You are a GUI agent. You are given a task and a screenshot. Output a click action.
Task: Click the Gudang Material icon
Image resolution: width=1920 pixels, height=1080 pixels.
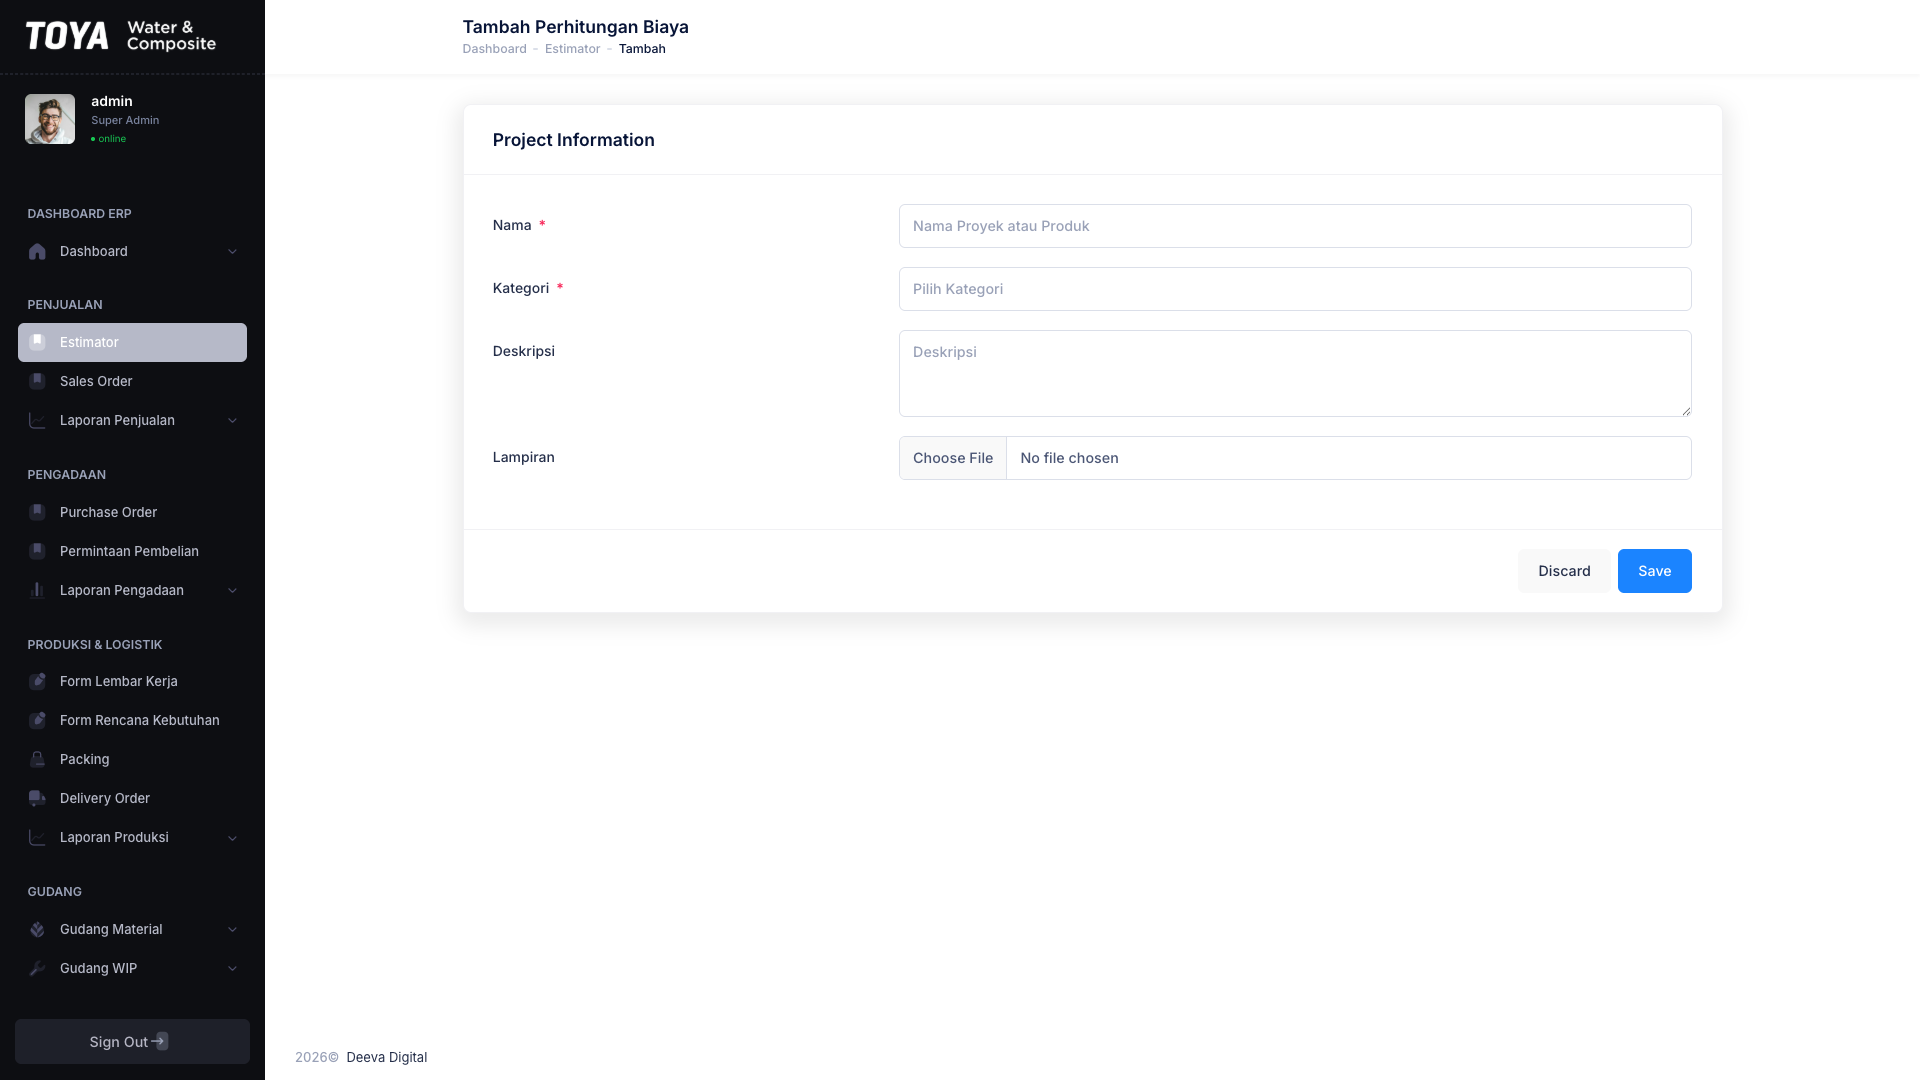pyautogui.click(x=37, y=929)
